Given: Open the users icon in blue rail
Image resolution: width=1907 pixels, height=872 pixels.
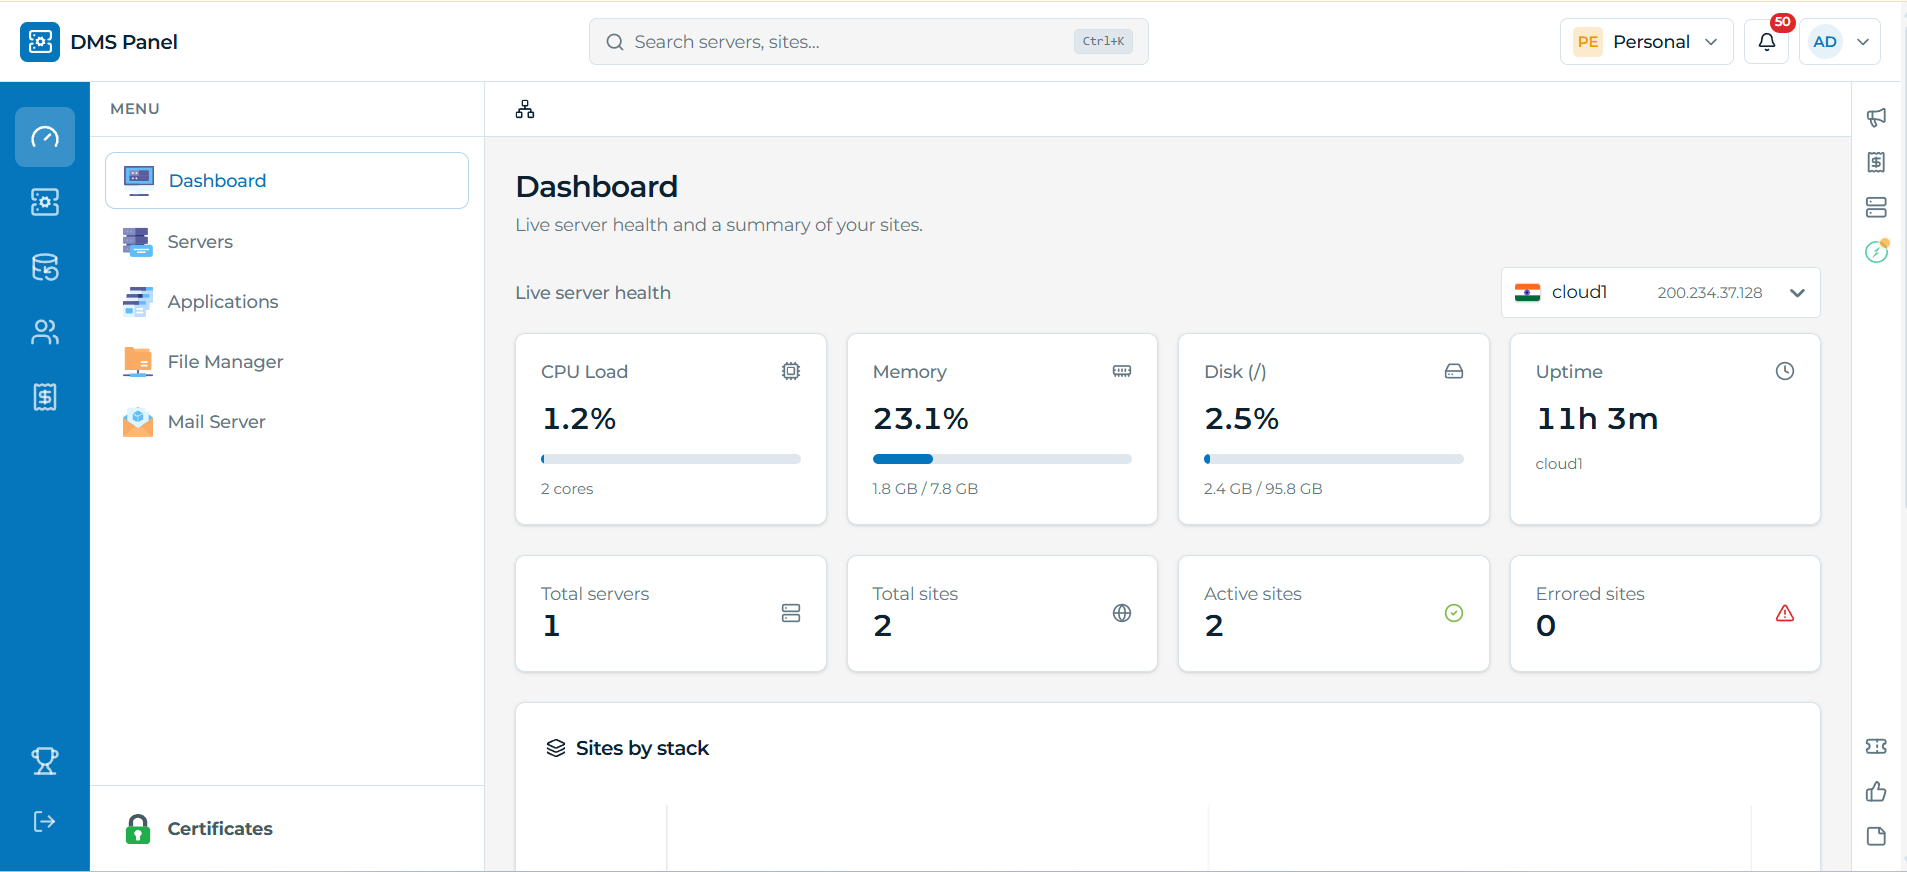Looking at the screenshot, I should 45,332.
